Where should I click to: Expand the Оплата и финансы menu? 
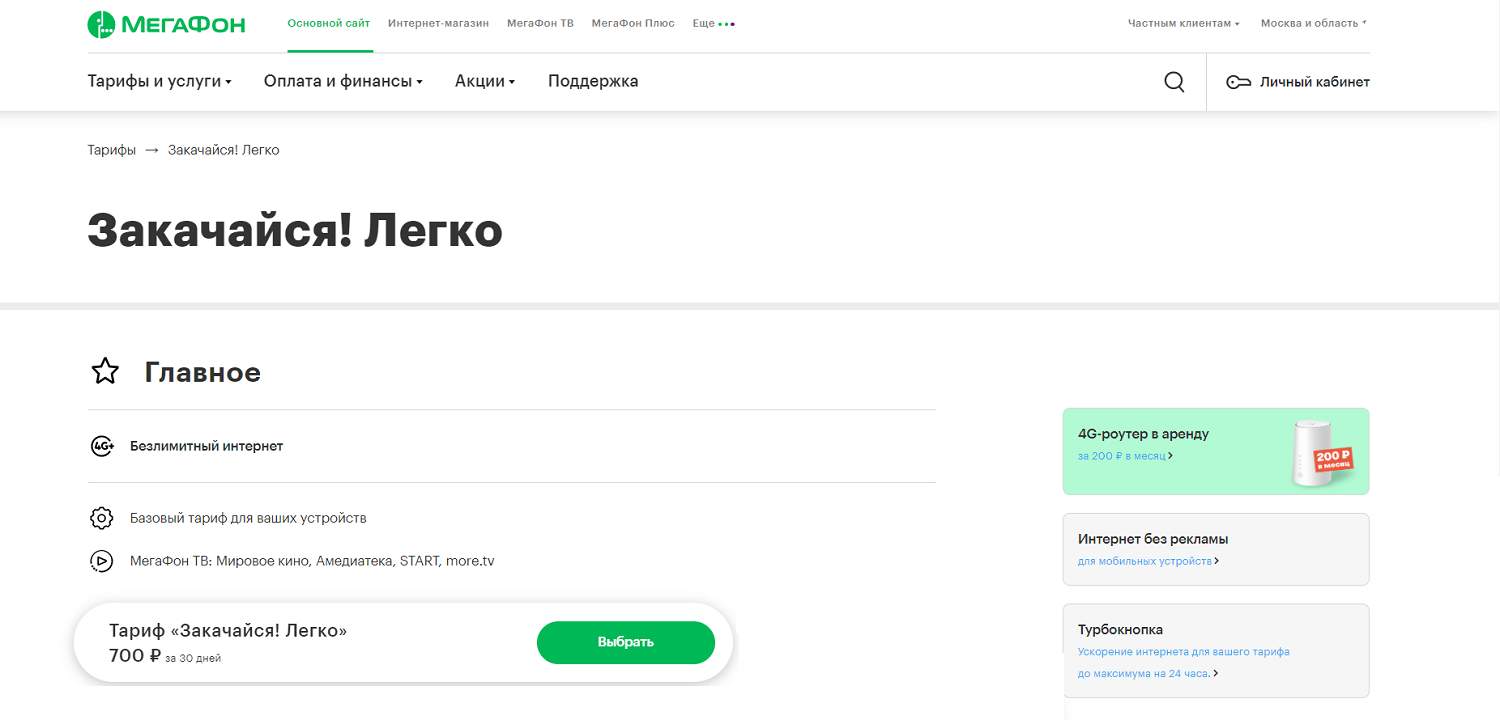(343, 82)
